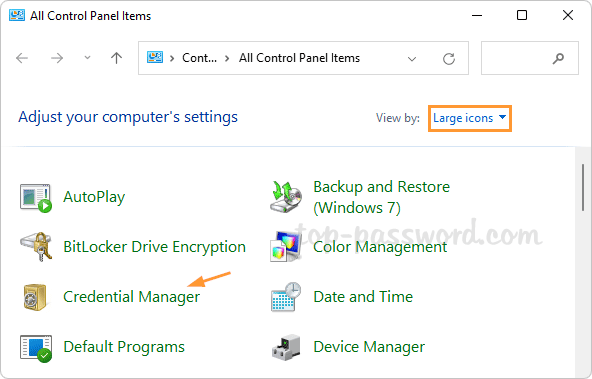Viewport: 592px width, 379px height.
Task: Click the Device Manager icon
Action: (286, 347)
